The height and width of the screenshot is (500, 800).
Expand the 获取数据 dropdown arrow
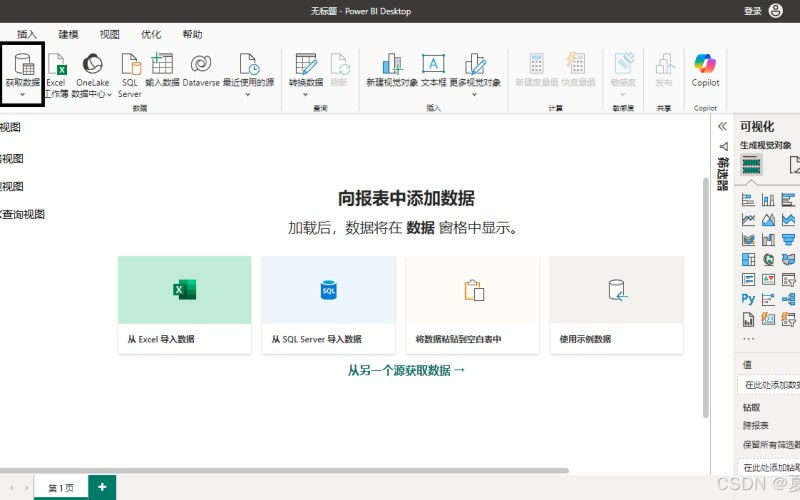tap(22, 94)
